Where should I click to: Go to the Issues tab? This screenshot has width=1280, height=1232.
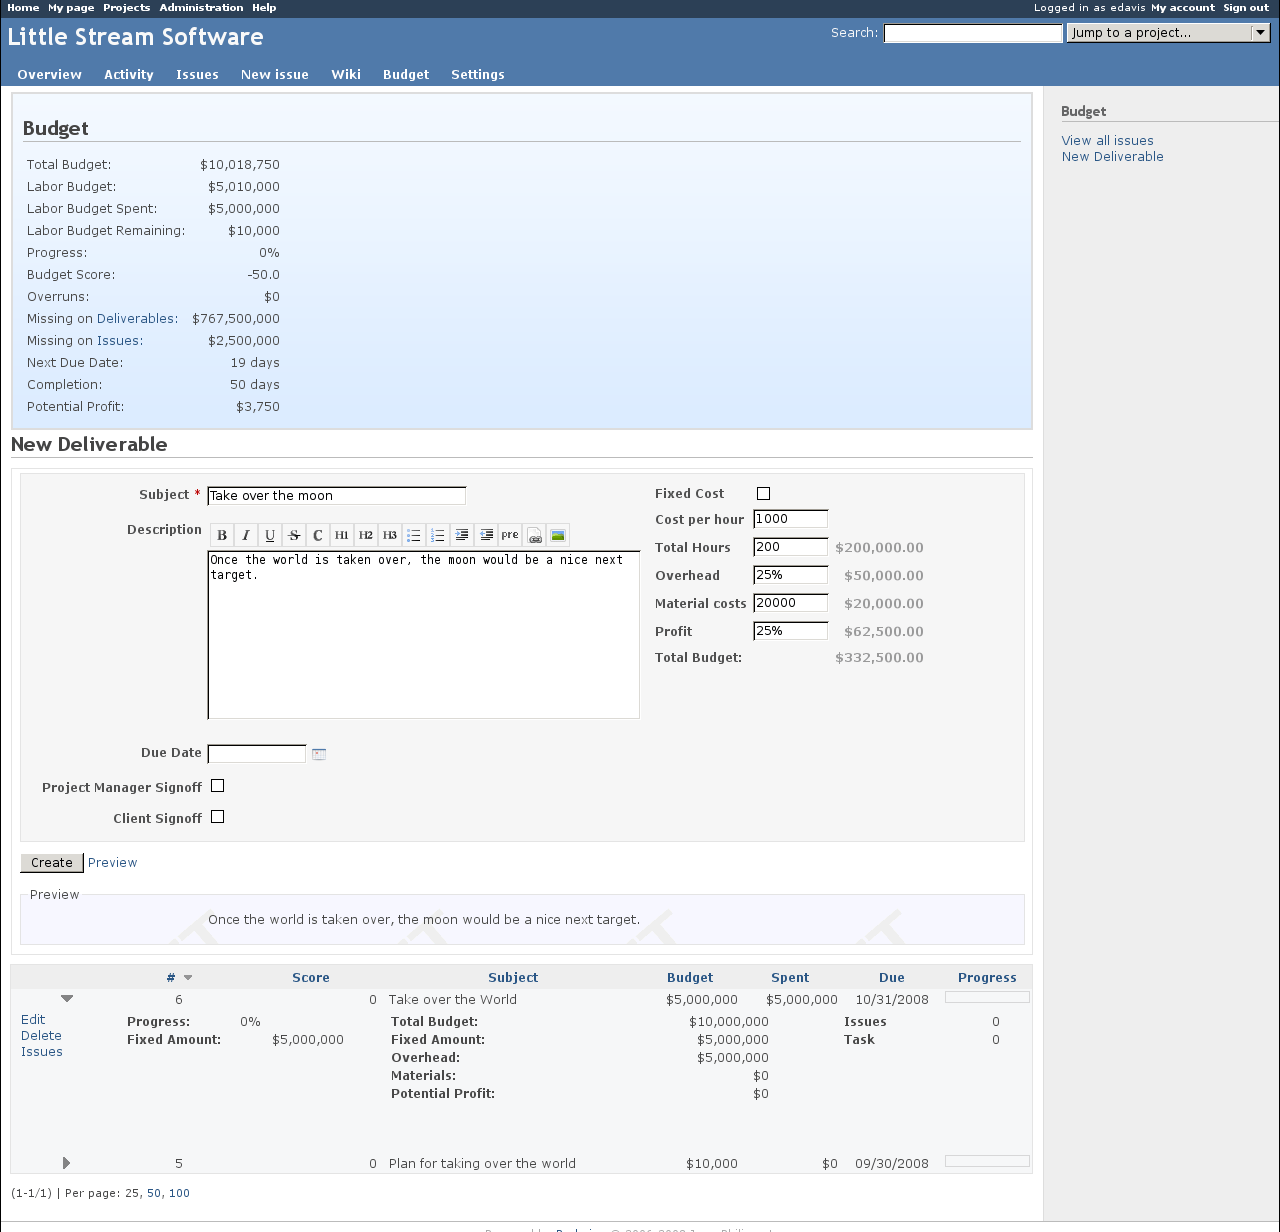click(197, 75)
